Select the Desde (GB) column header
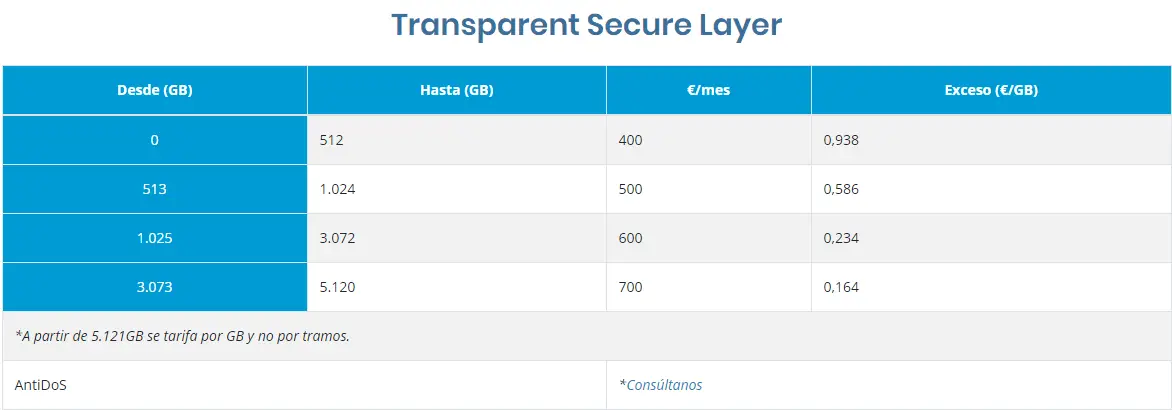The height and width of the screenshot is (410, 1172). (x=155, y=90)
